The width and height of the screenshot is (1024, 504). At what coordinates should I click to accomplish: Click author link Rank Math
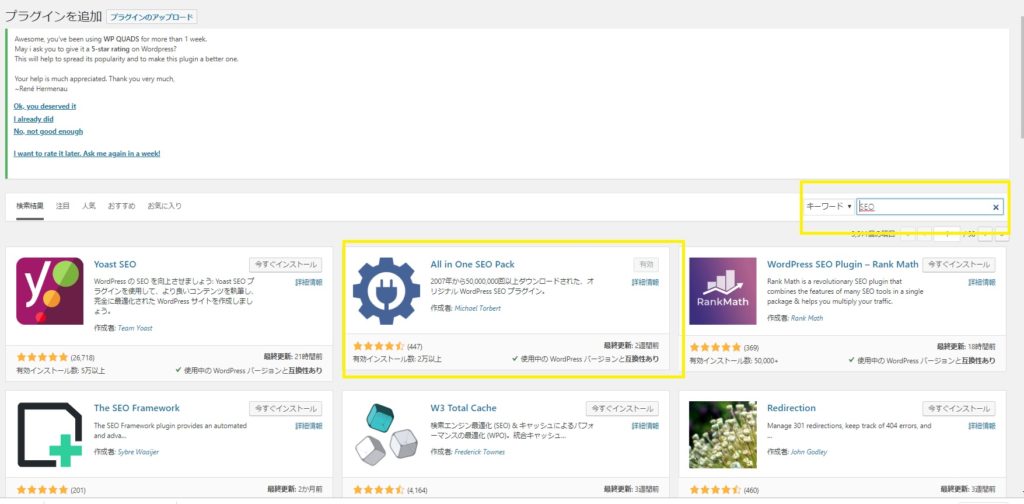[807, 318]
